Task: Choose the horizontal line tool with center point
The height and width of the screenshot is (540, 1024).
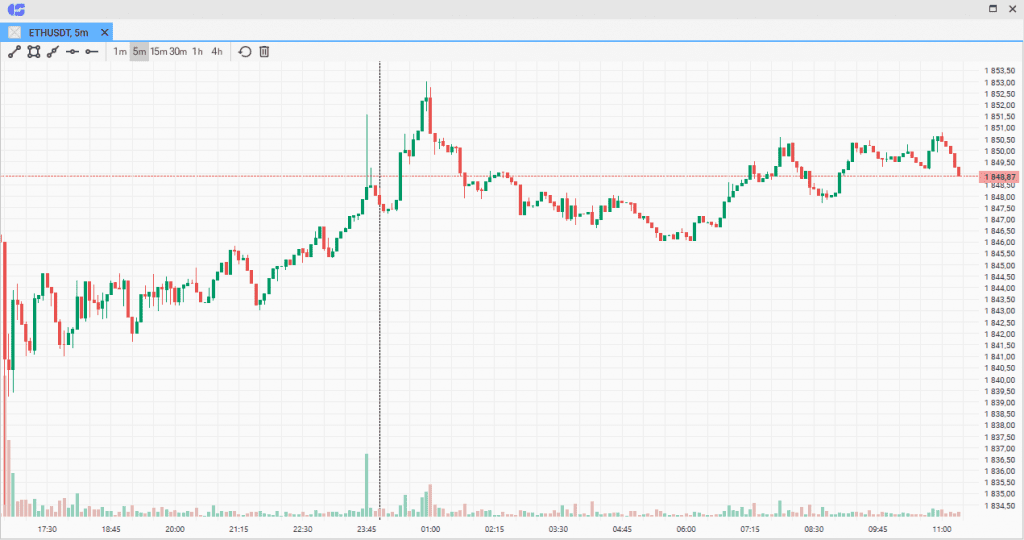Action: pos(72,51)
